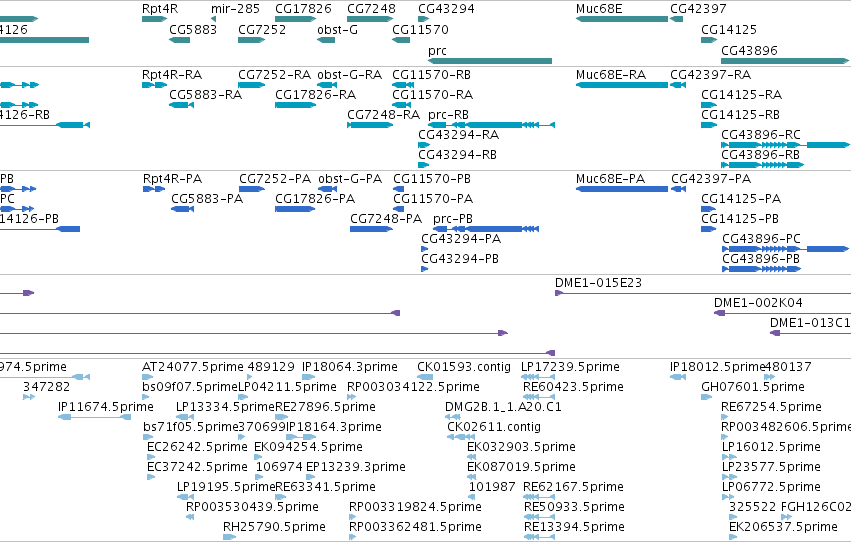Select the CK01593.contig feature
The width and height of the screenshot is (851, 542).
425,377
